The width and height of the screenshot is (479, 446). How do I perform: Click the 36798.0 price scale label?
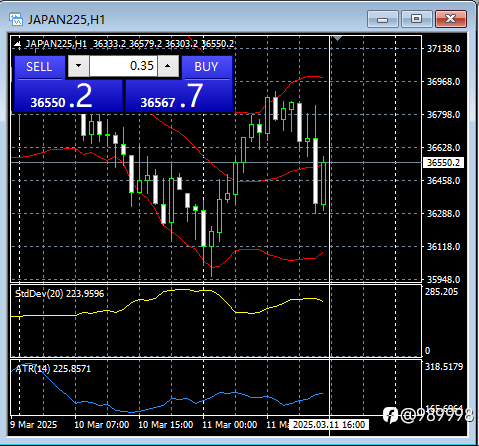click(443, 115)
